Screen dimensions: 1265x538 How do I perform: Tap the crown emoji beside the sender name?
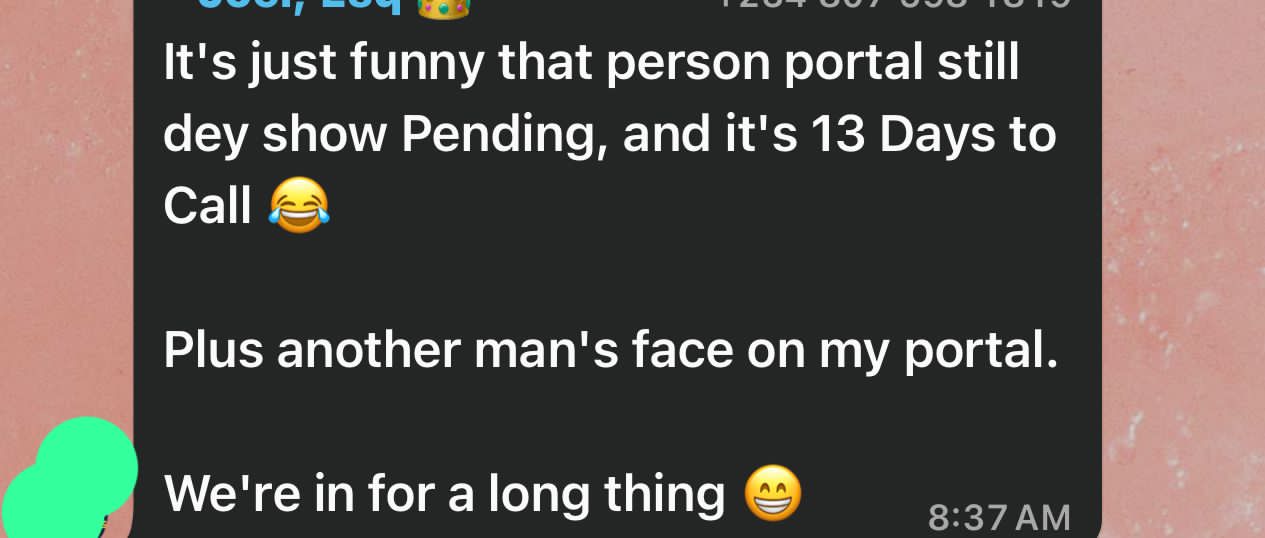pyautogui.click(x=442, y=7)
